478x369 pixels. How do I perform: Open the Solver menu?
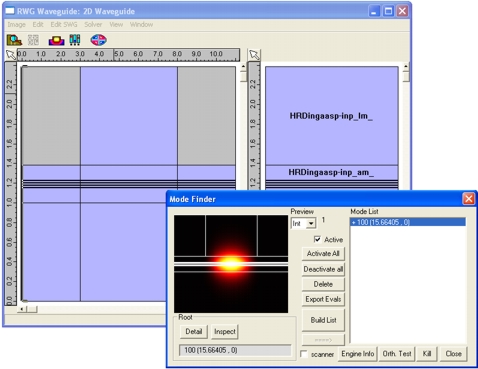pos(93,24)
